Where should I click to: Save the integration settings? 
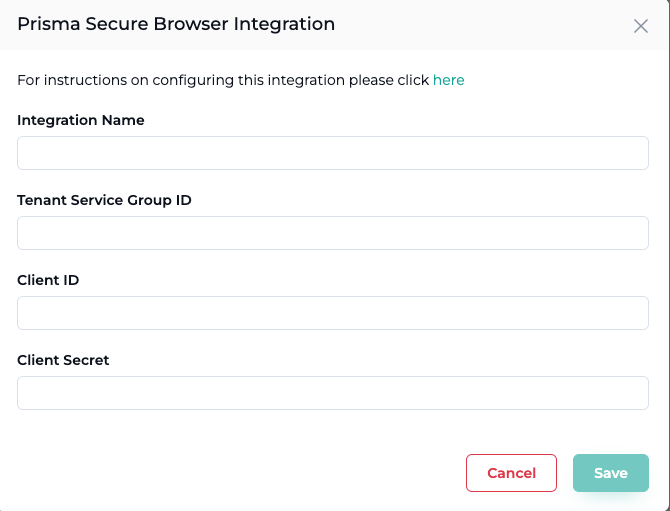(x=610, y=473)
